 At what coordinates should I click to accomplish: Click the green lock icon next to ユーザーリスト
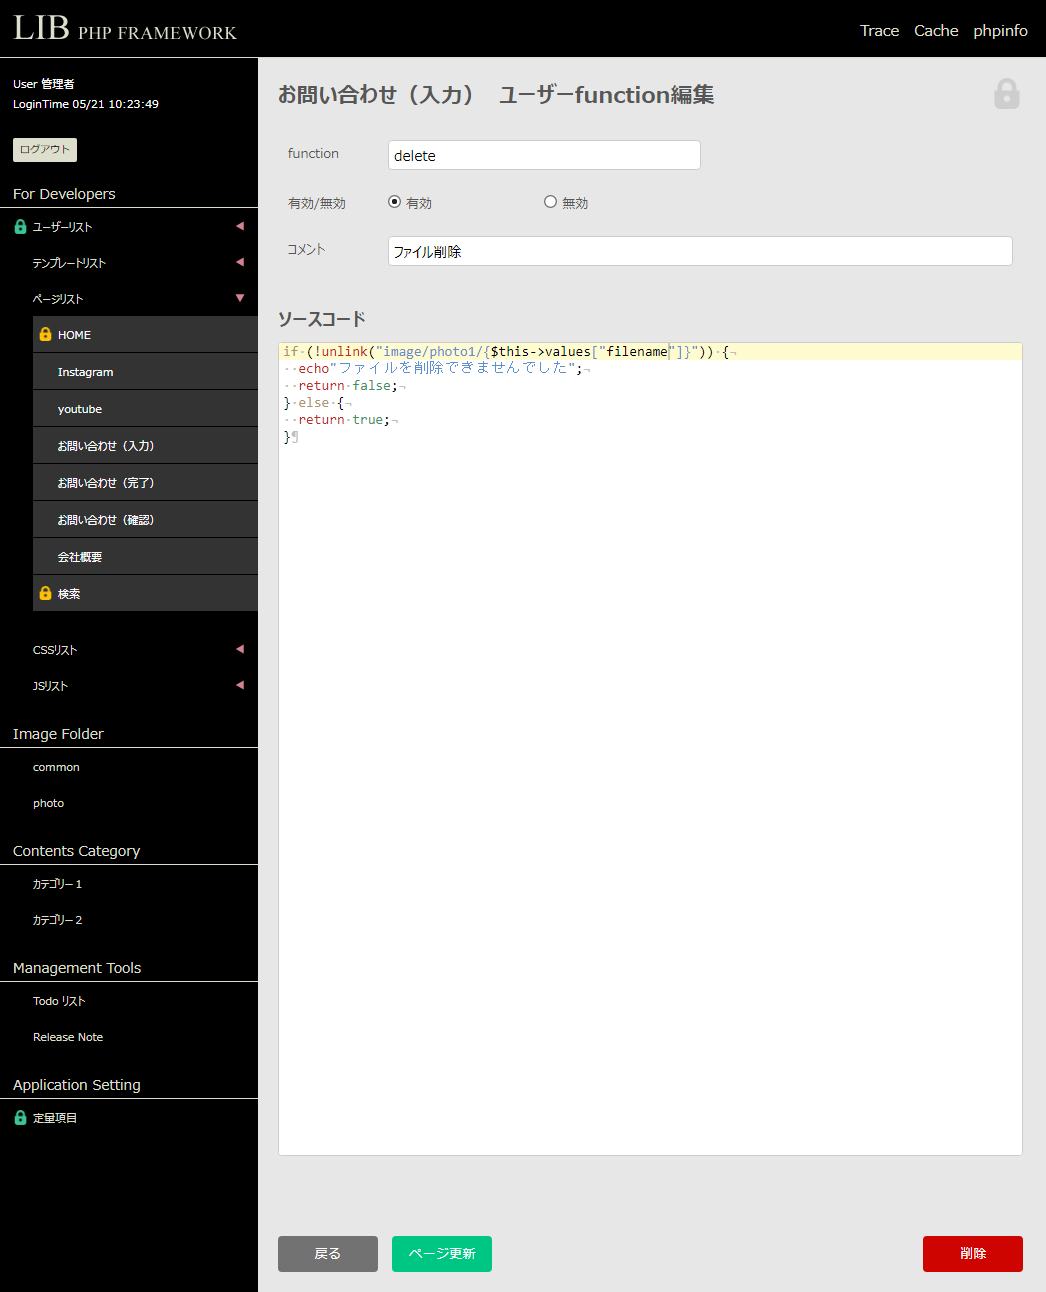coord(20,227)
